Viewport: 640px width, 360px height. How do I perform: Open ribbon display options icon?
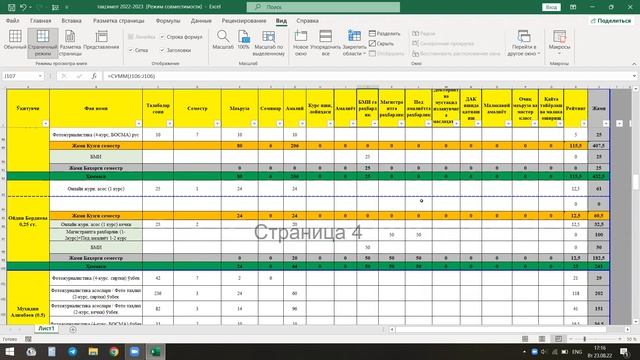coord(573,7)
